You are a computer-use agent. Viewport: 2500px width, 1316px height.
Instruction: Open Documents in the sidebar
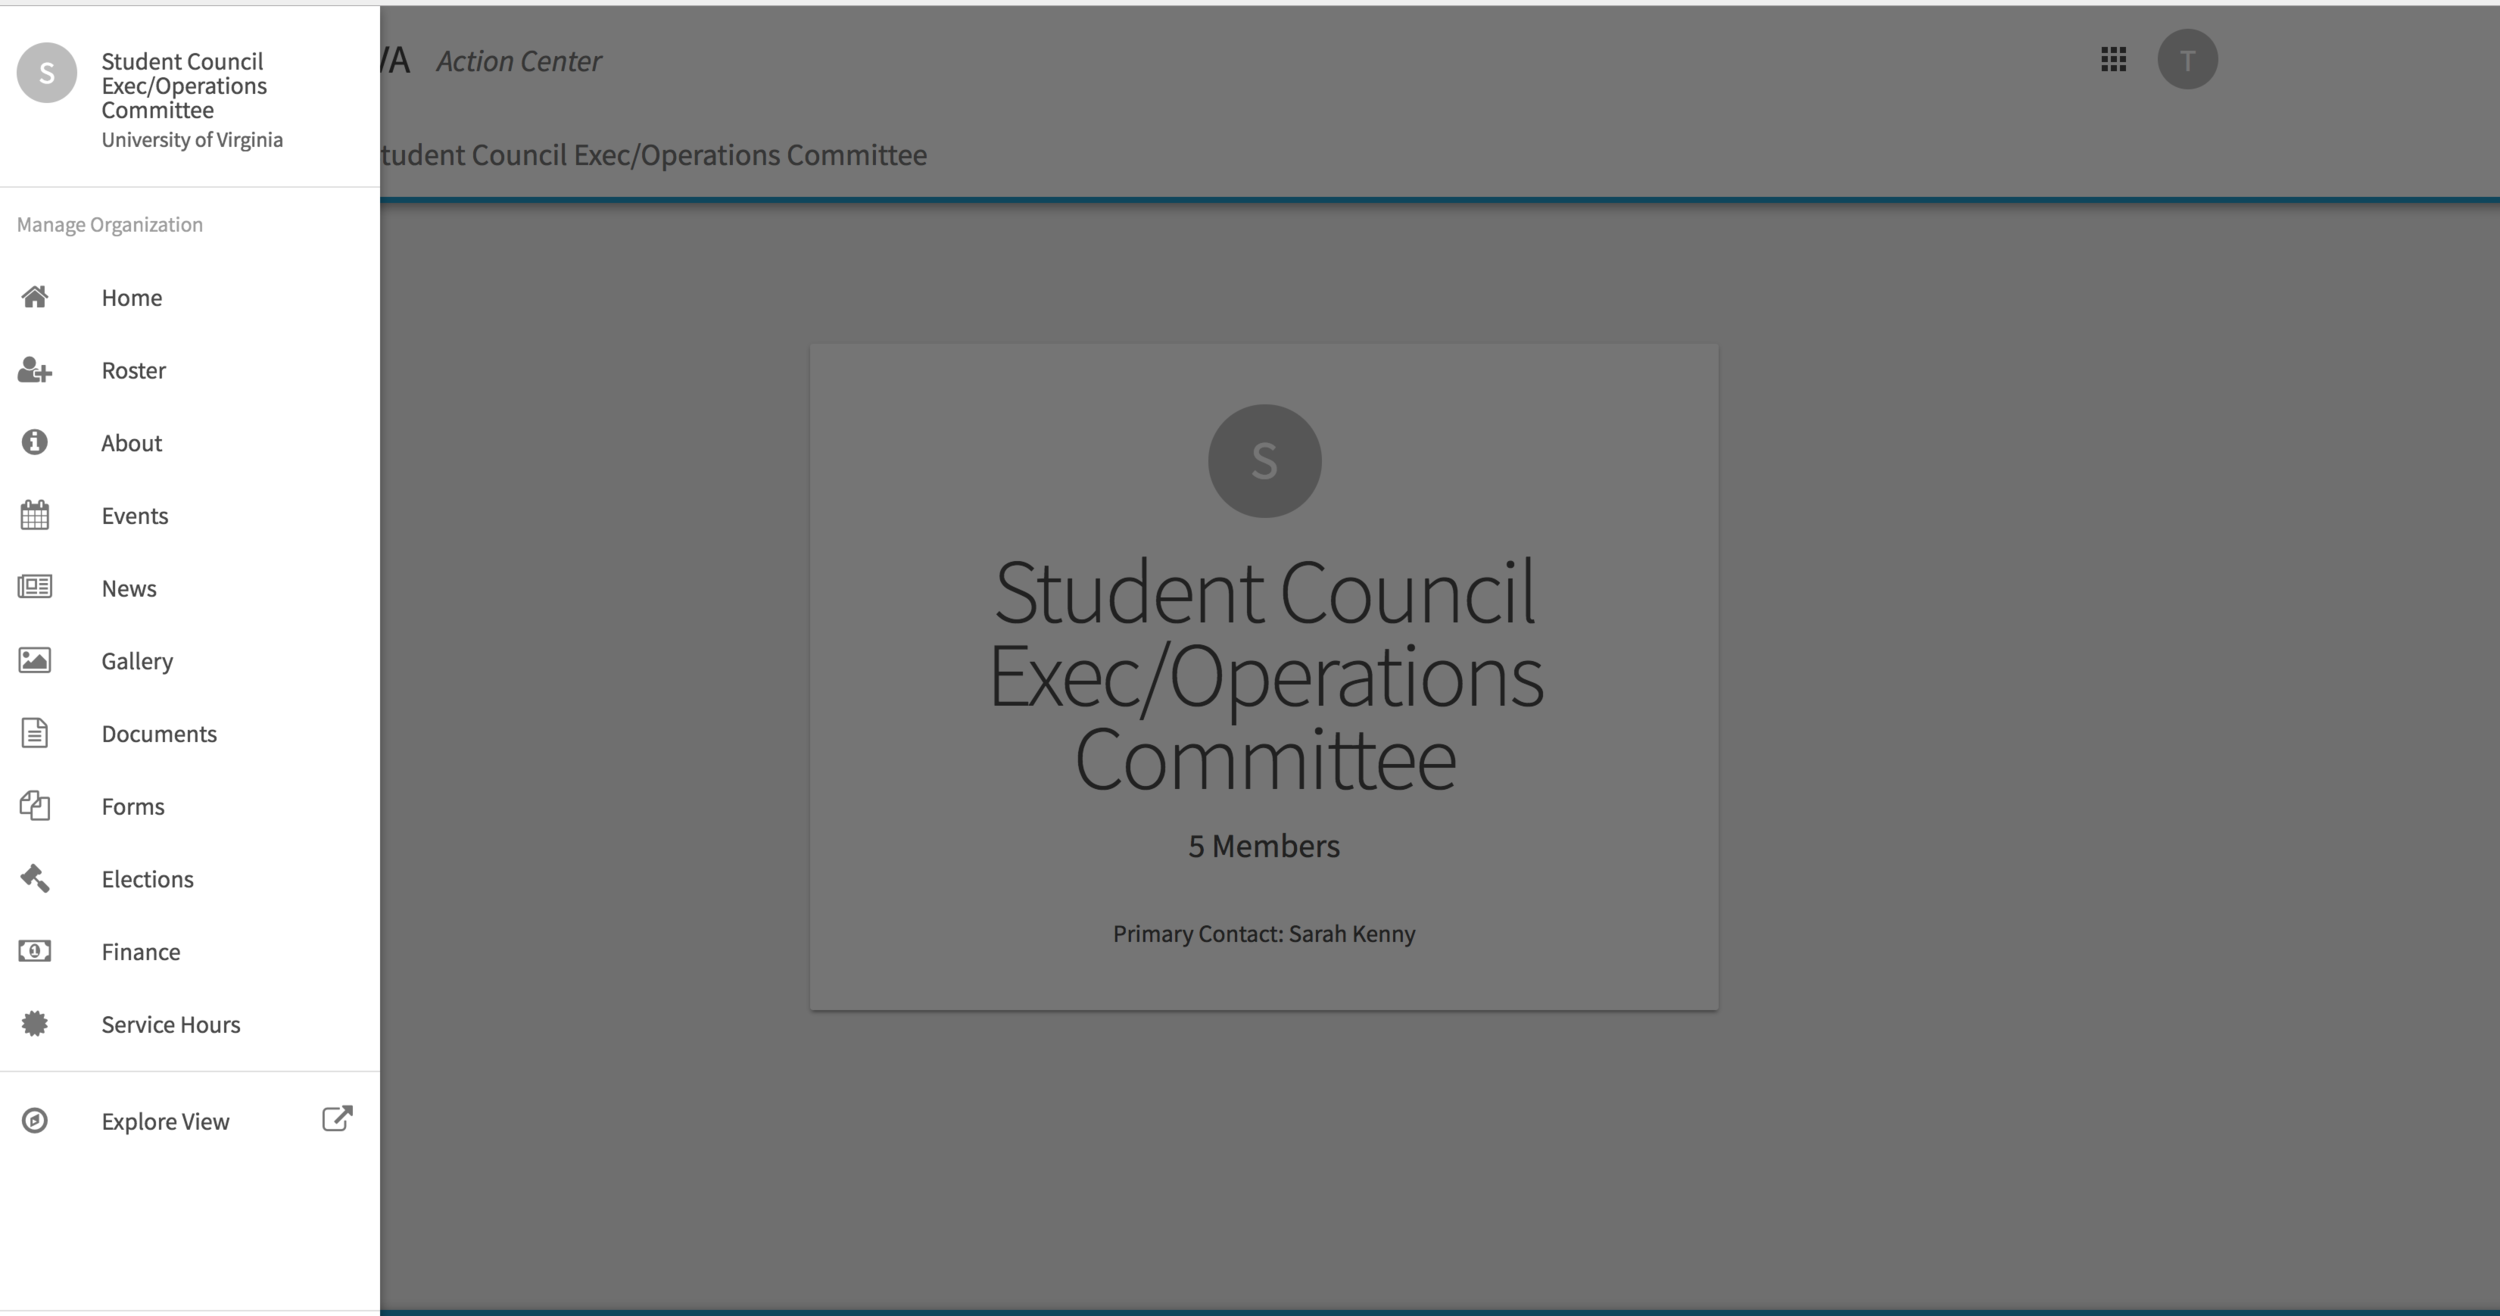[x=190, y=733]
